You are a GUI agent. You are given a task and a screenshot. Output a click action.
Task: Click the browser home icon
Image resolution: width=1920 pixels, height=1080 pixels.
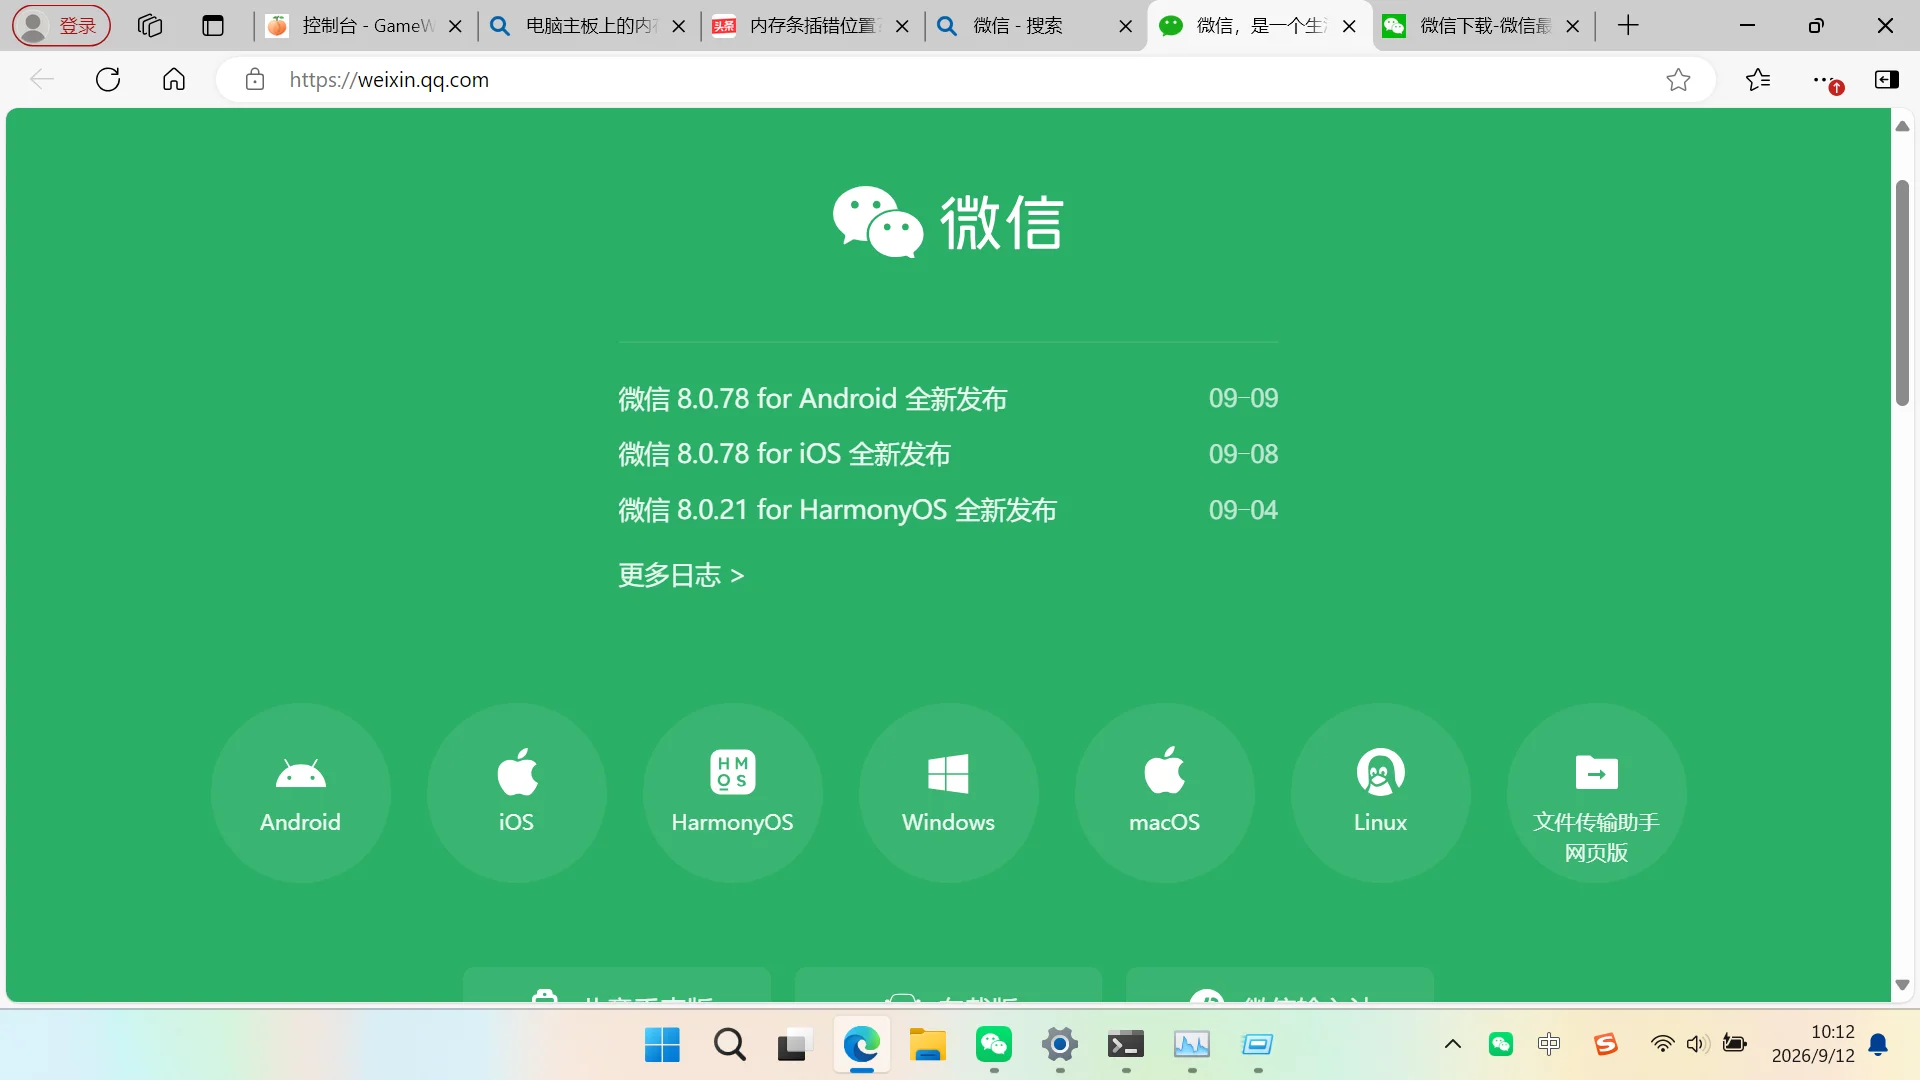(174, 79)
